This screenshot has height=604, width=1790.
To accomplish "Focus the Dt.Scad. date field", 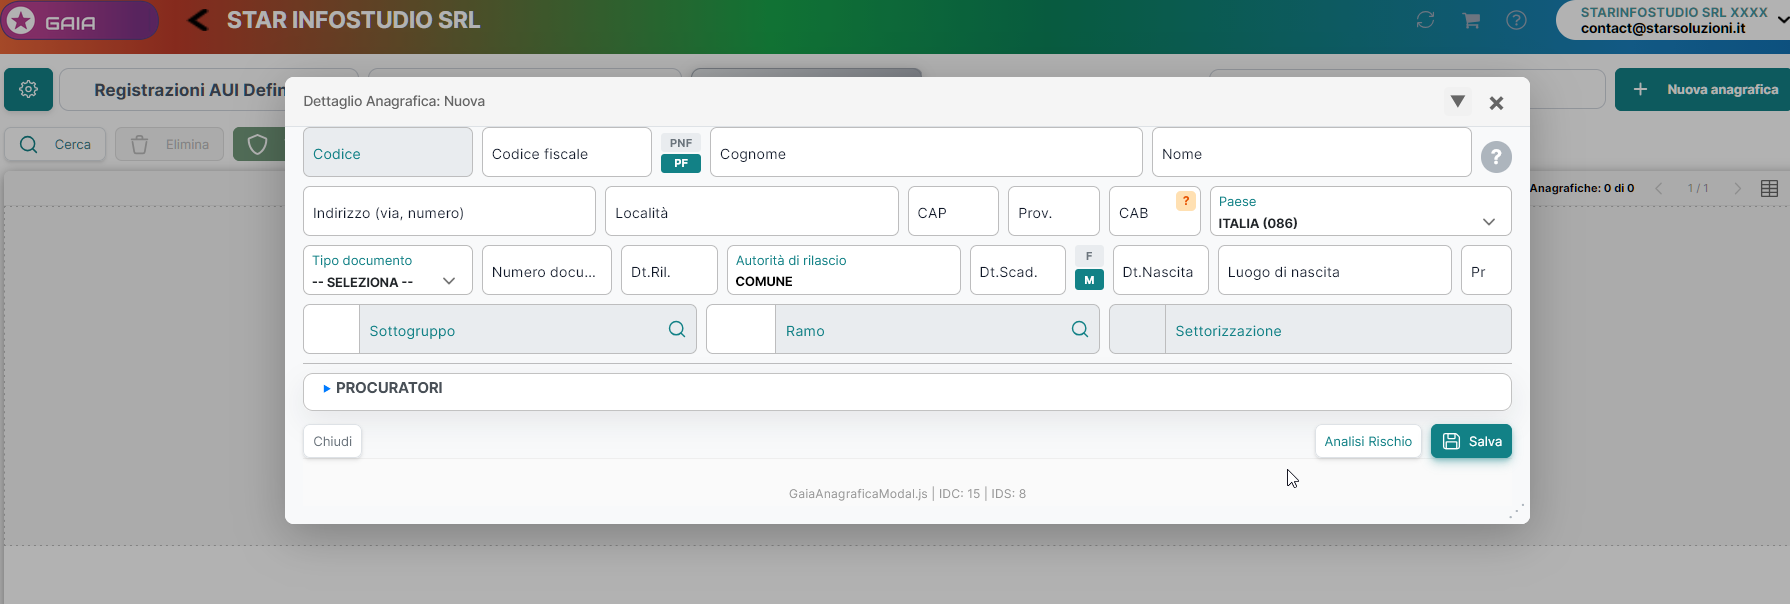I will (x=1018, y=270).
